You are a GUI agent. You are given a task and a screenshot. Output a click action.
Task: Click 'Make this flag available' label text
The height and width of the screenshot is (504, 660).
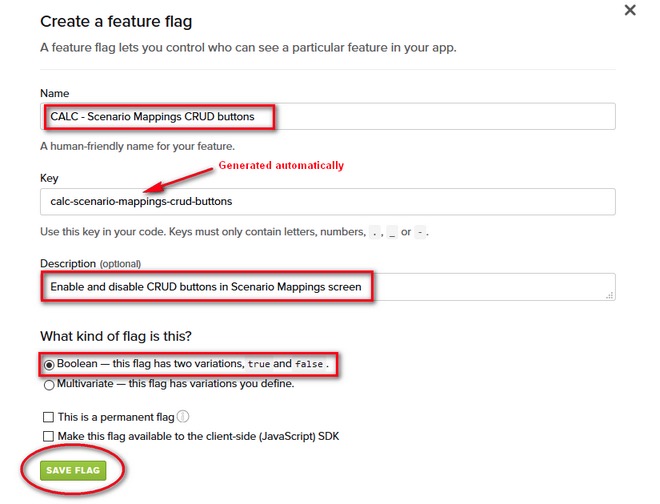[198, 436]
